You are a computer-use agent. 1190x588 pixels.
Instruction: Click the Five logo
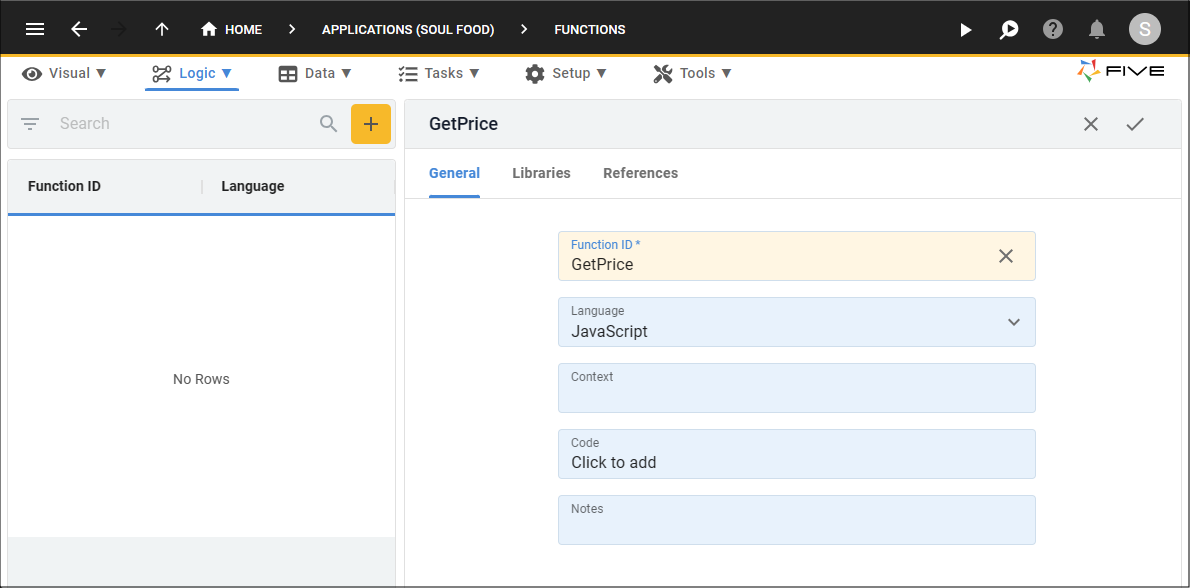tap(1120, 71)
